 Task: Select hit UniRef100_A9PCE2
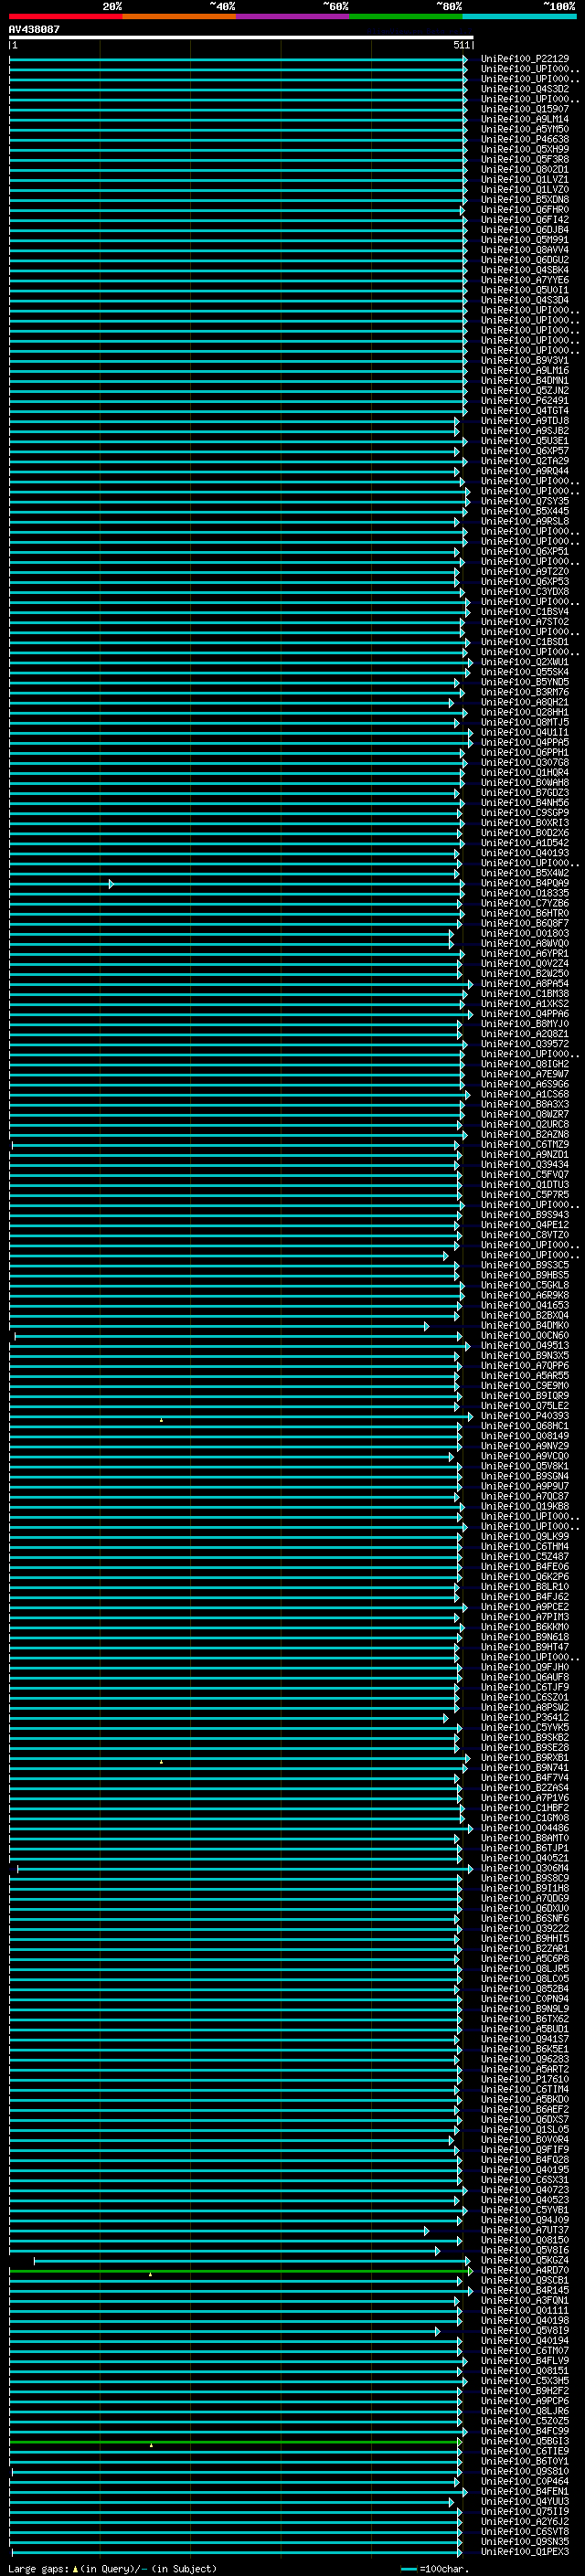click(x=524, y=1607)
